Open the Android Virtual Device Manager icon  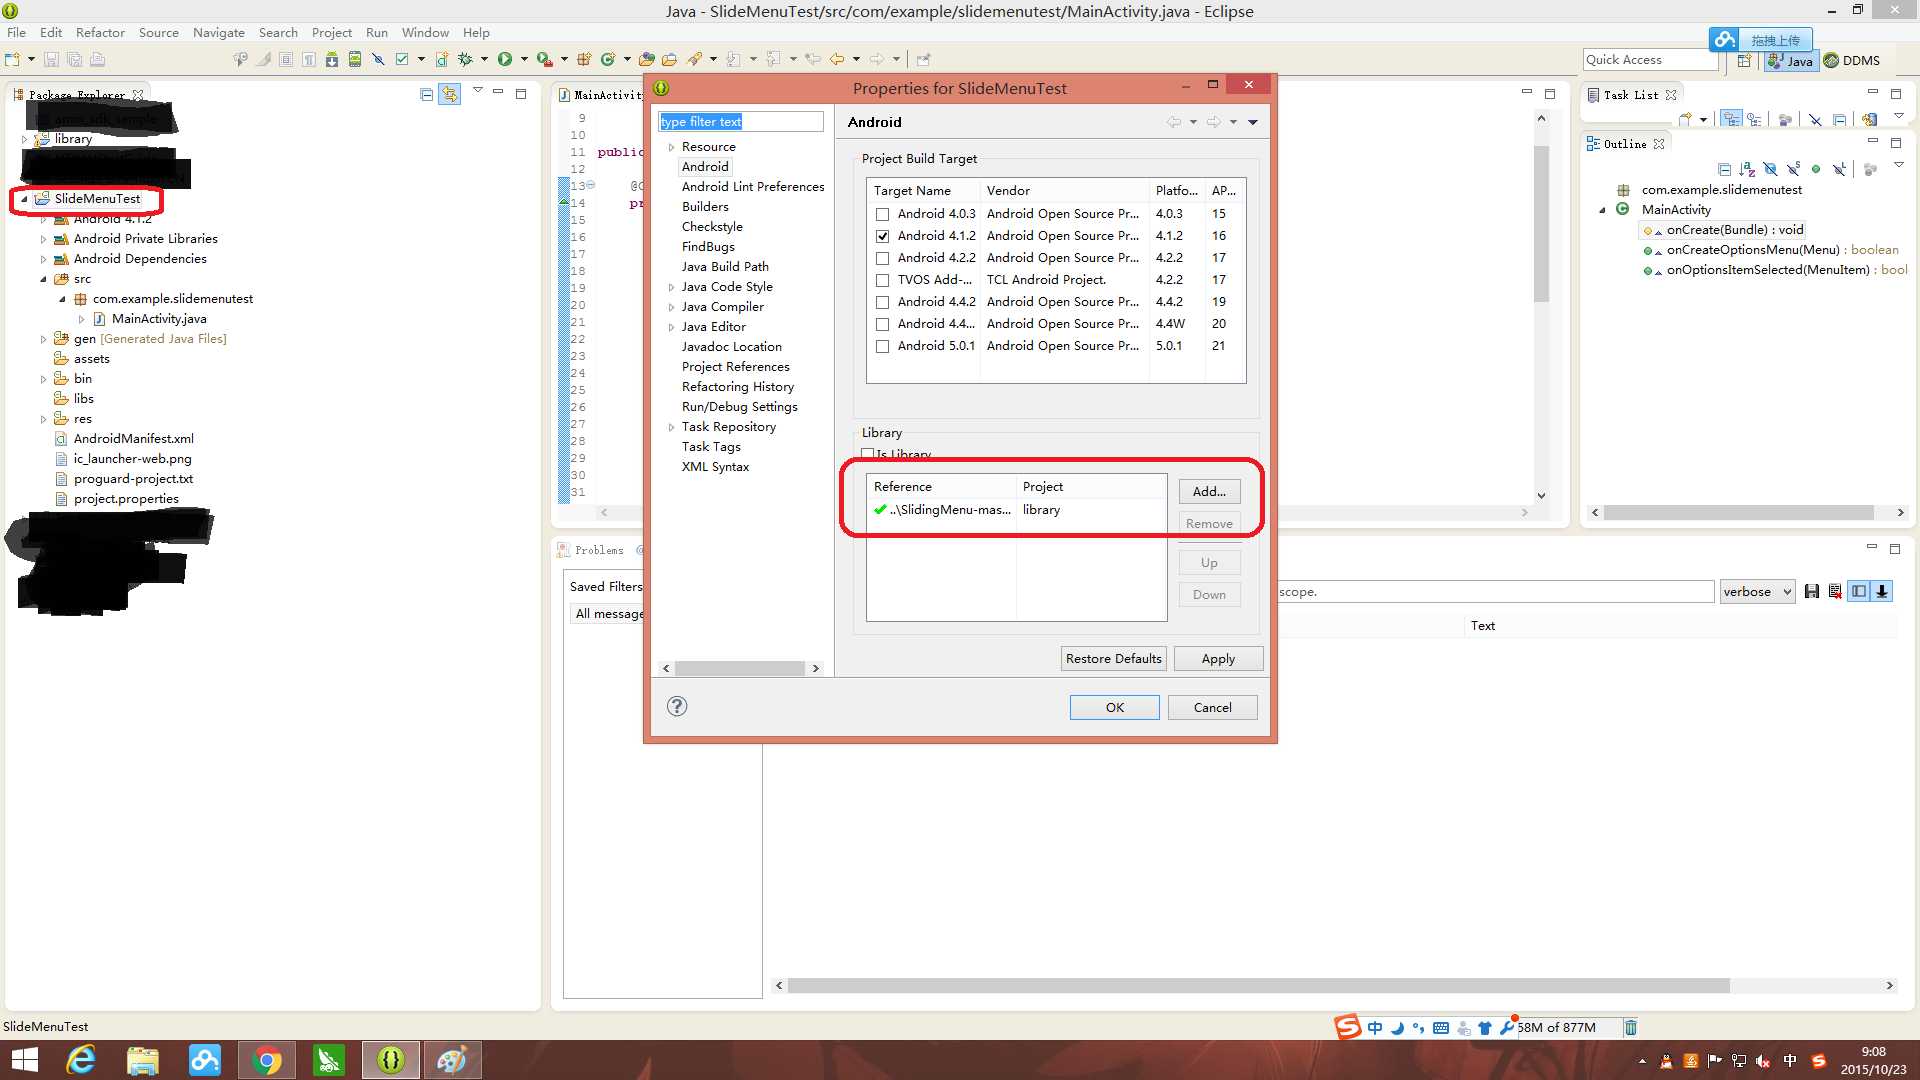click(x=355, y=59)
